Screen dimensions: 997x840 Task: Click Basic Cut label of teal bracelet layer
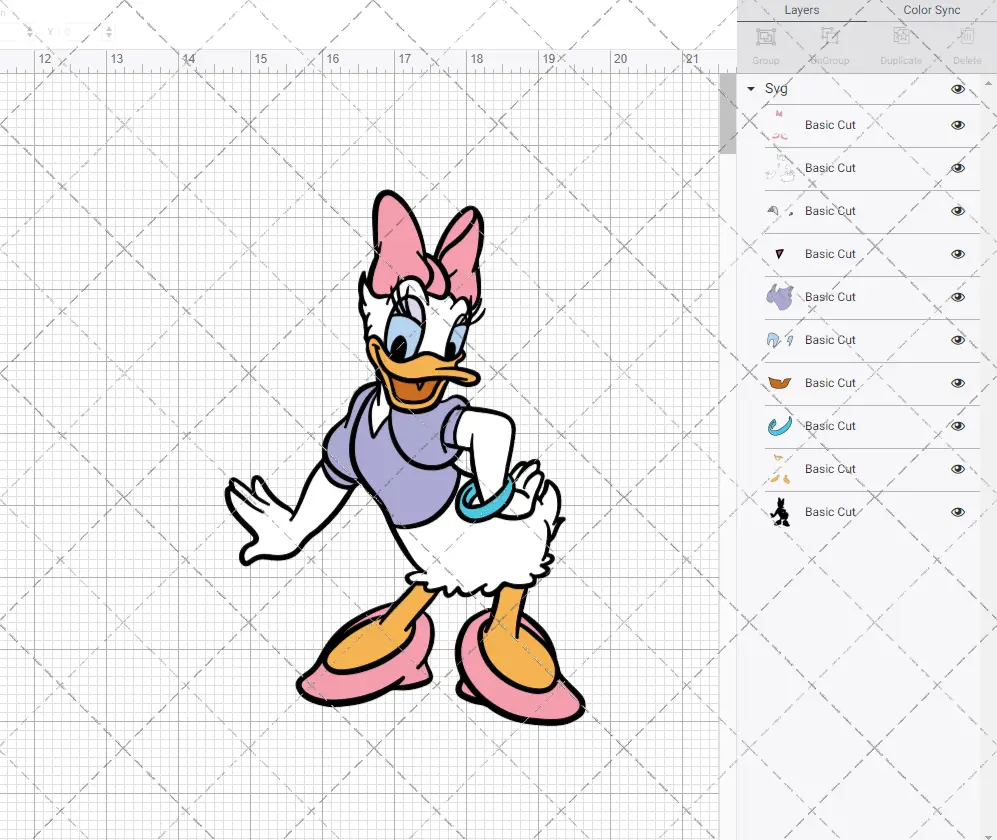[x=830, y=426]
